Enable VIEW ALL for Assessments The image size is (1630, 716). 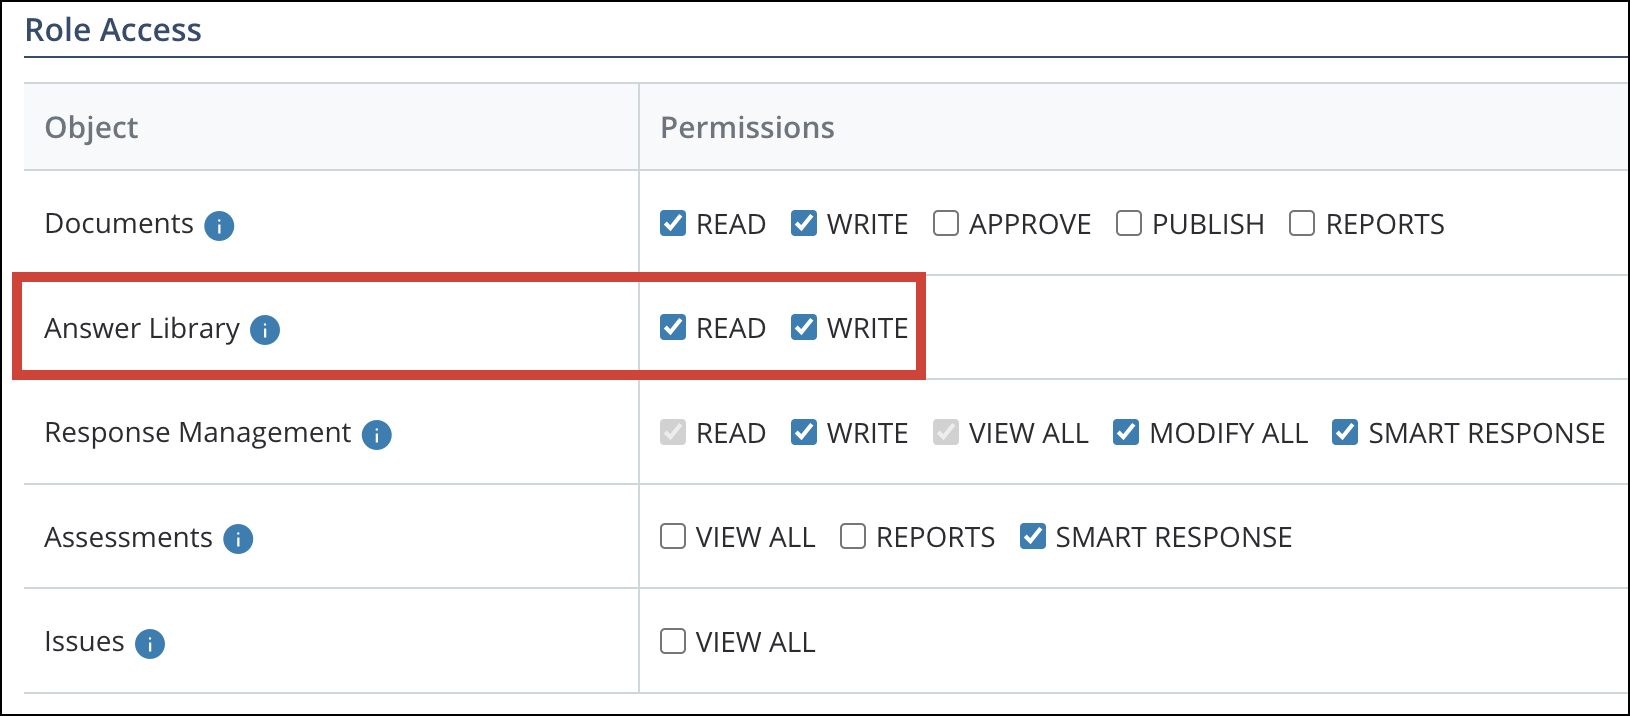tap(672, 537)
